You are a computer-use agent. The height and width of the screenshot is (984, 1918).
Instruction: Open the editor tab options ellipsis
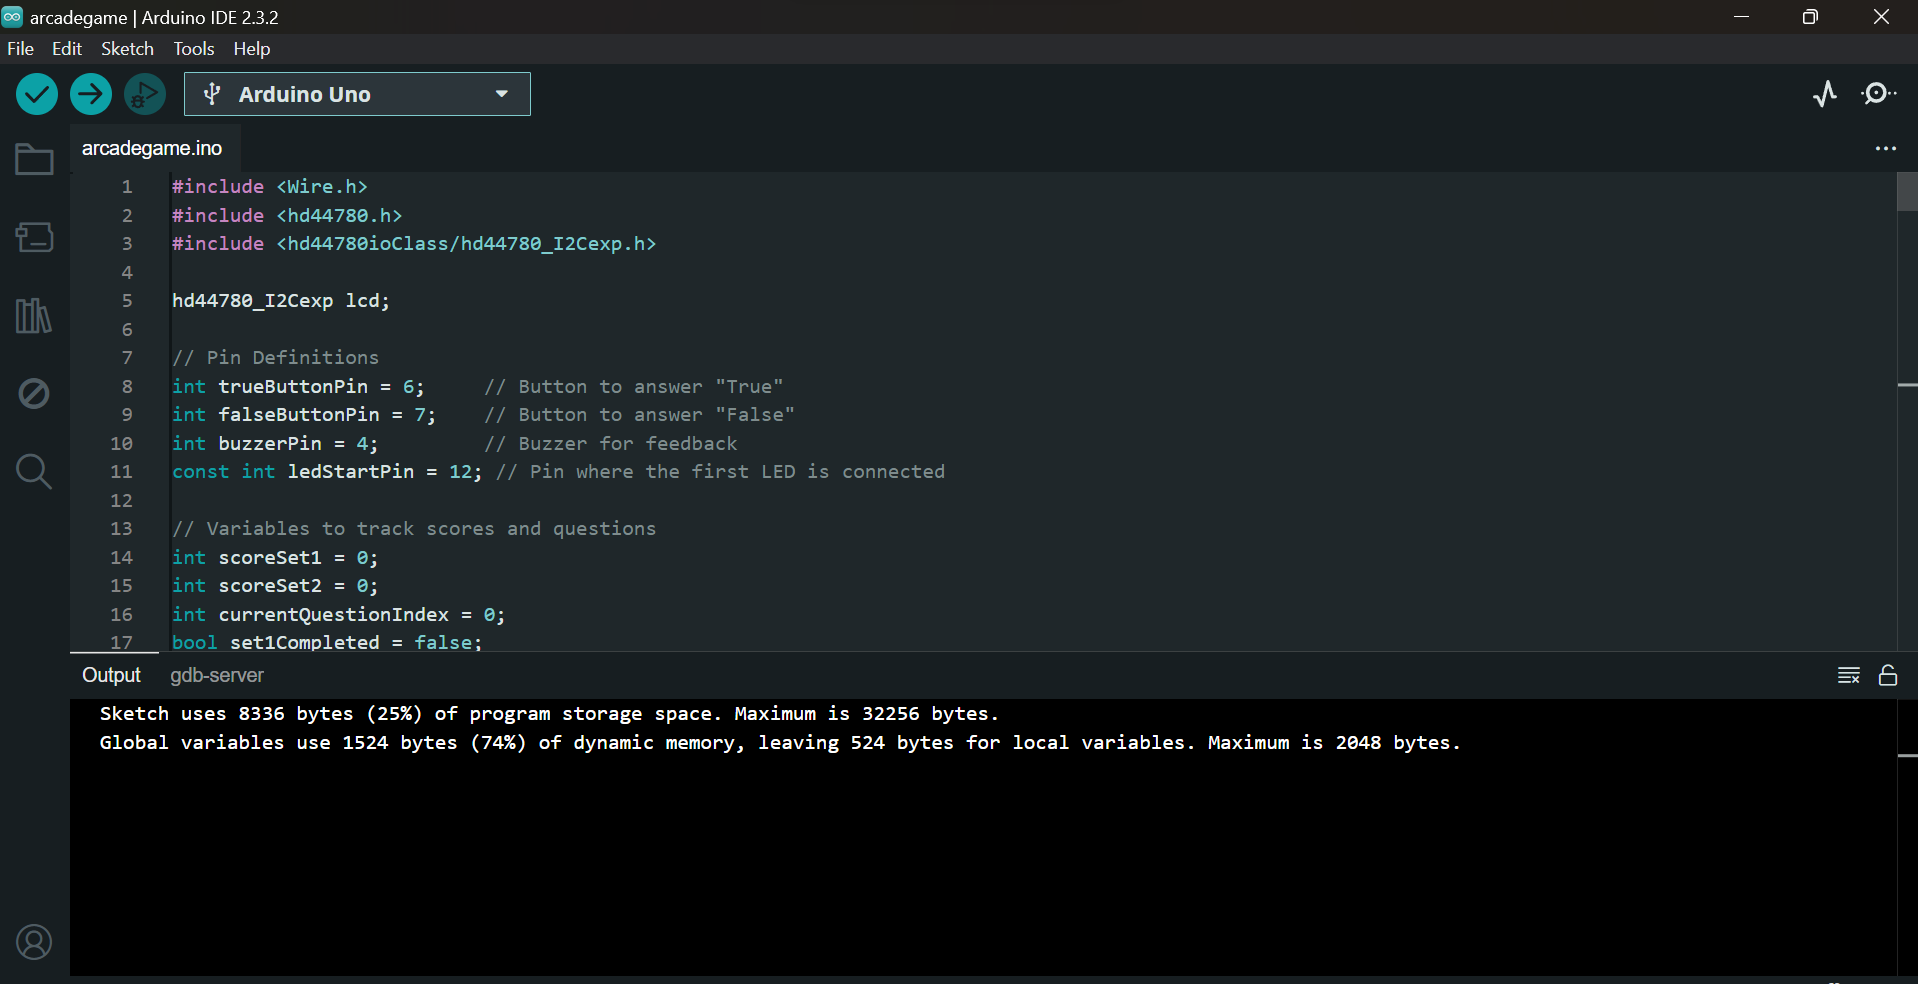(x=1885, y=148)
